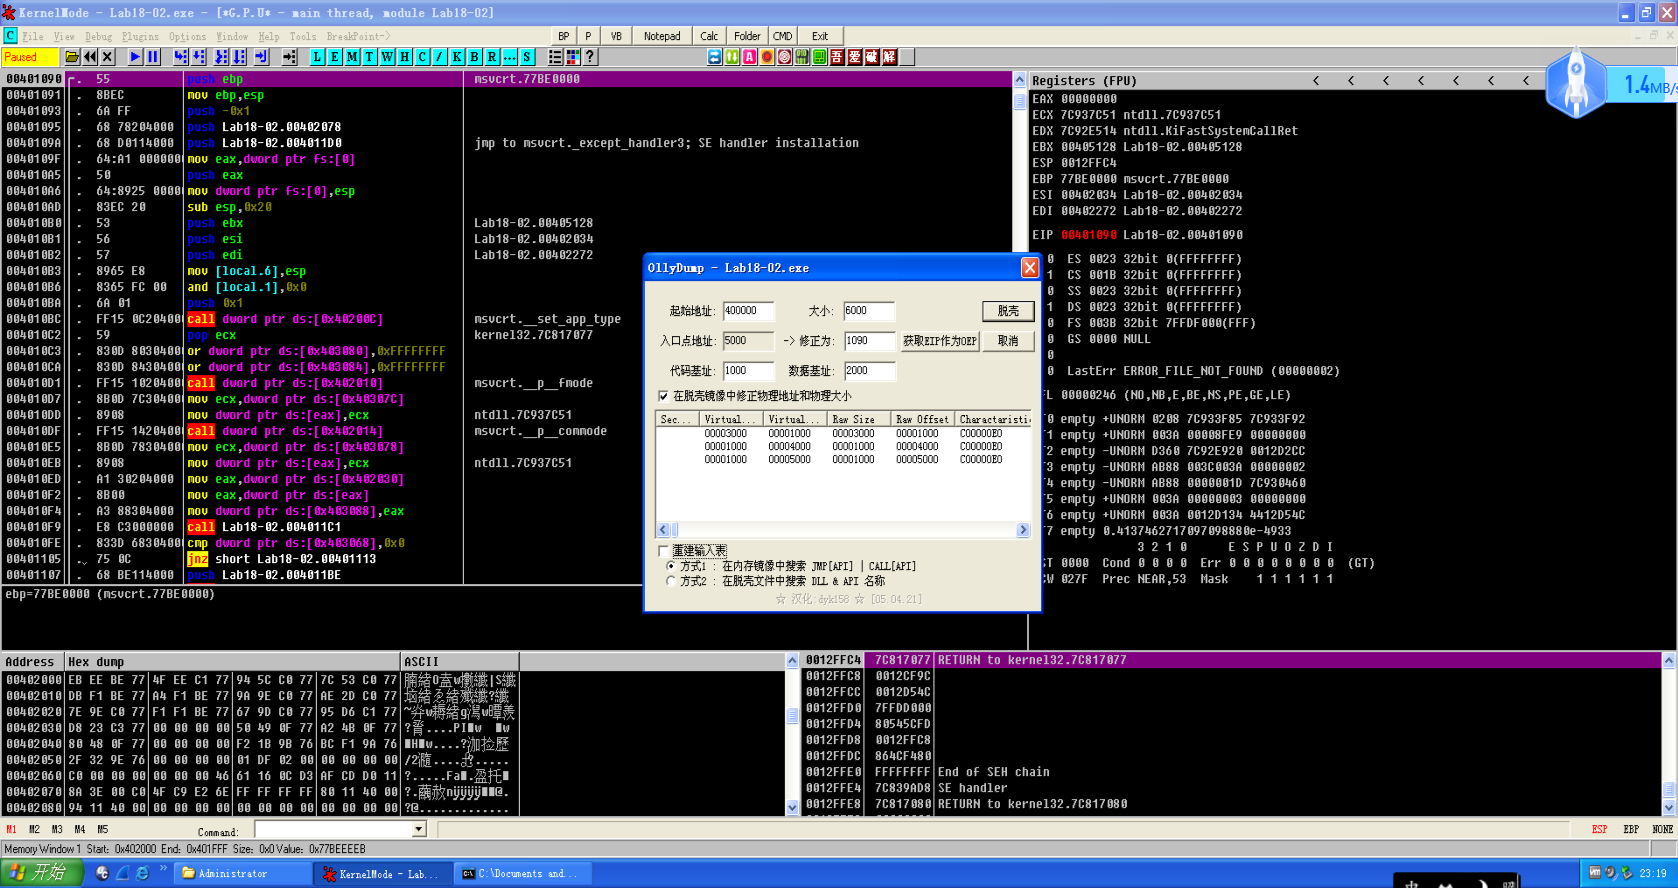
Task: Open the File menu
Action: point(33,36)
